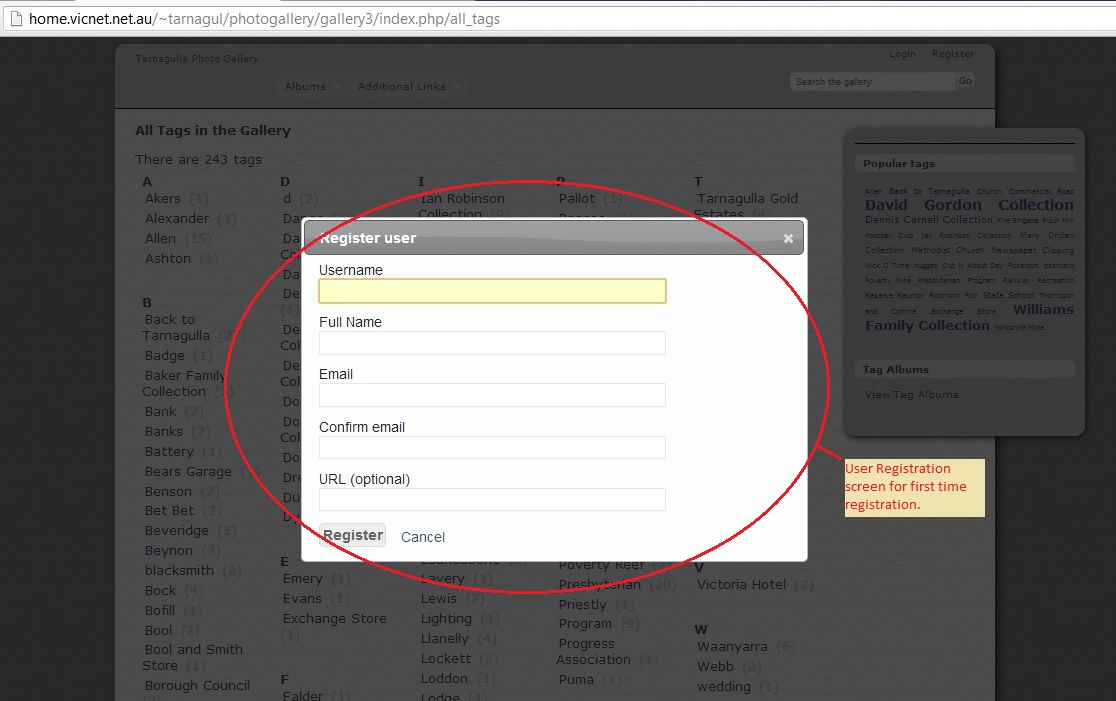
Task: Open the Lockett tag
Action: pyautogui.click(x=446, y=658)
